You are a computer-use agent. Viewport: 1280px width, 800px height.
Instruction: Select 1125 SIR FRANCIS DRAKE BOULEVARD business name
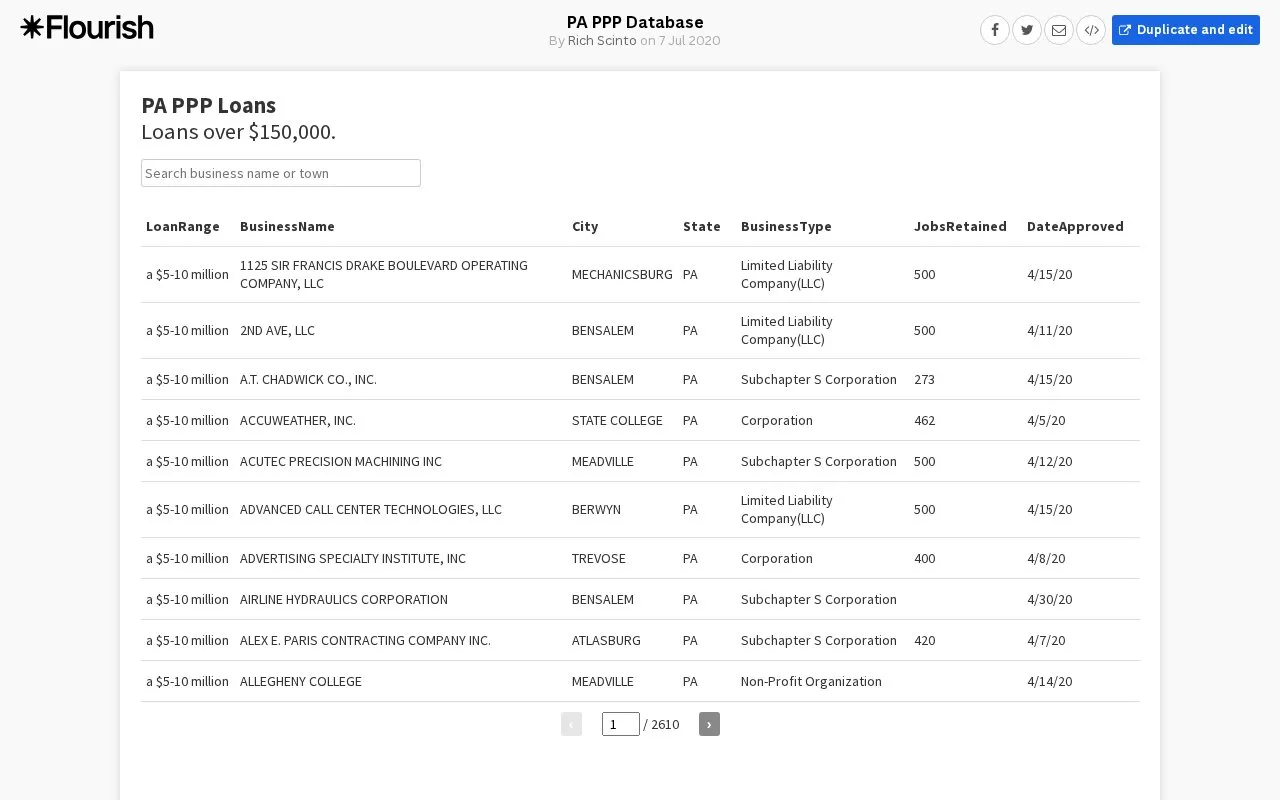384,274
